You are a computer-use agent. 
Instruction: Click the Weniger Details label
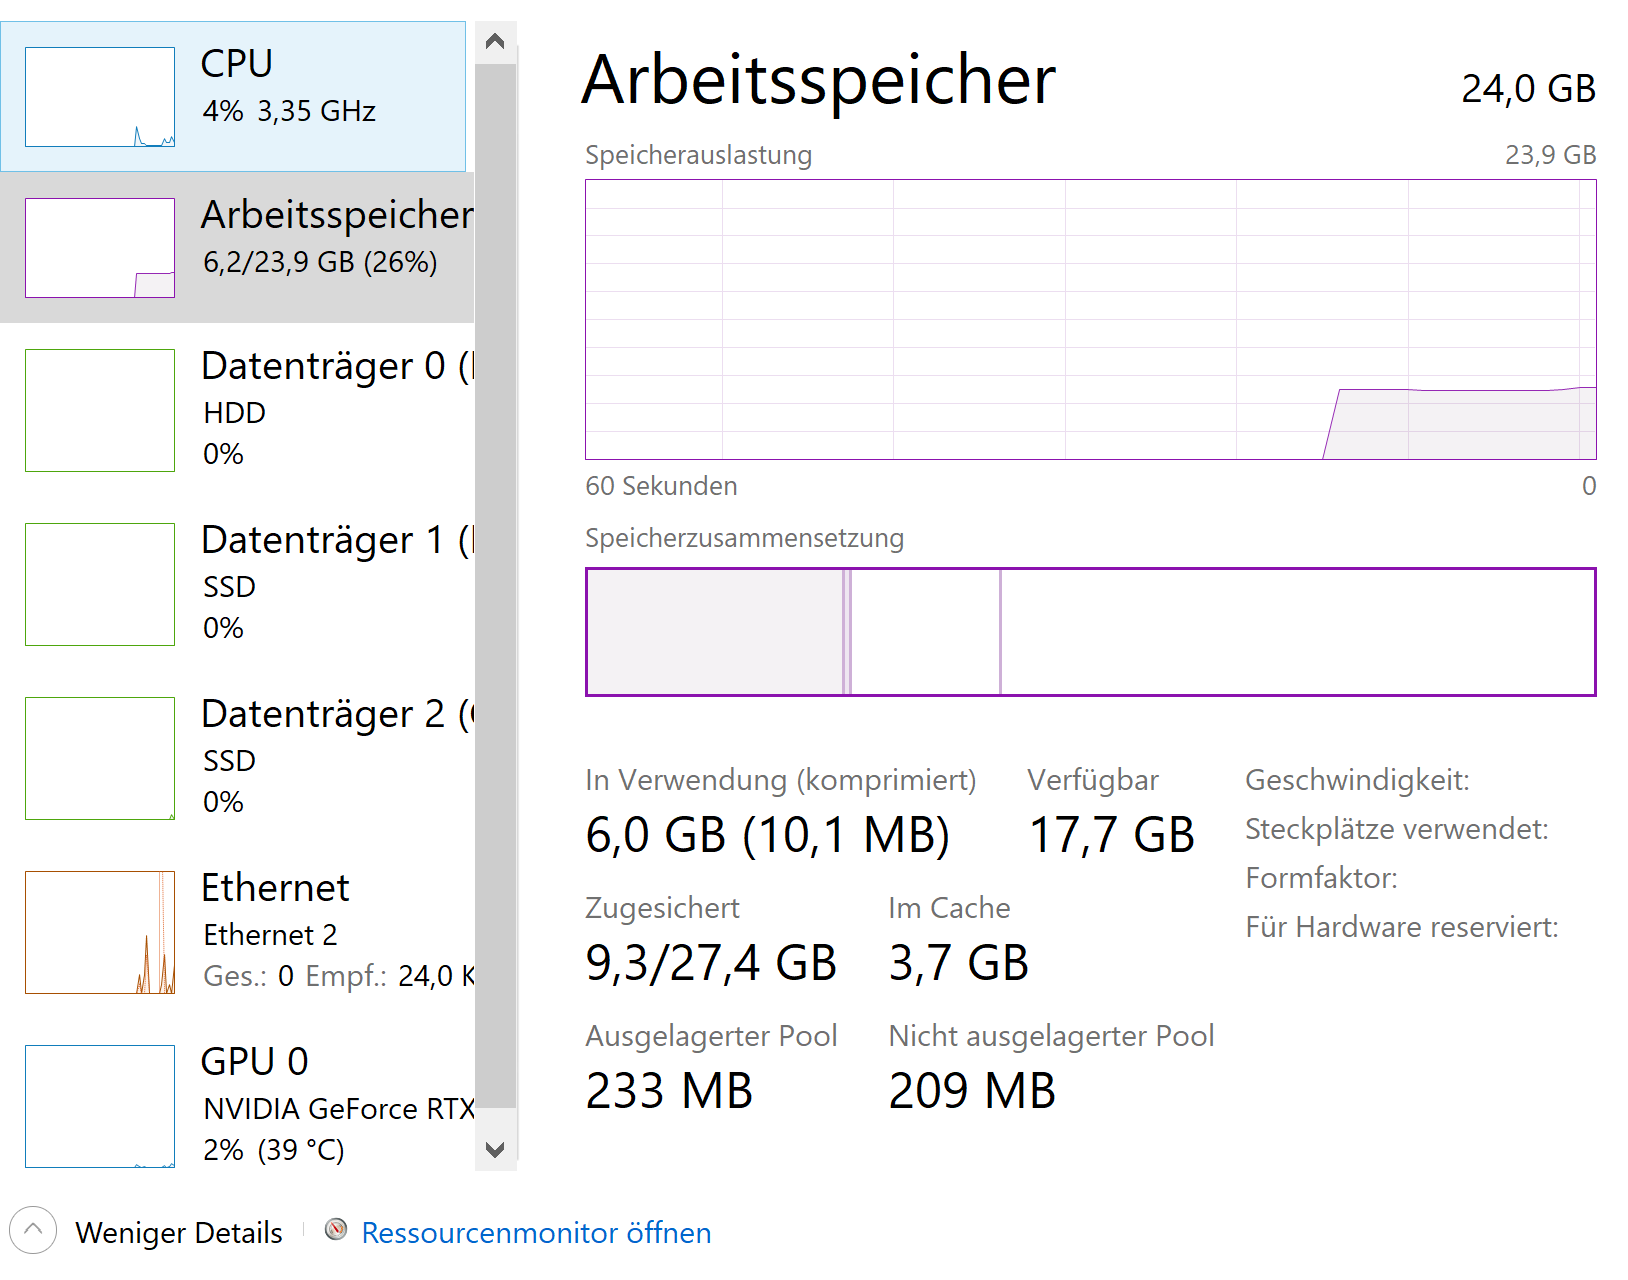[179, 1233]
